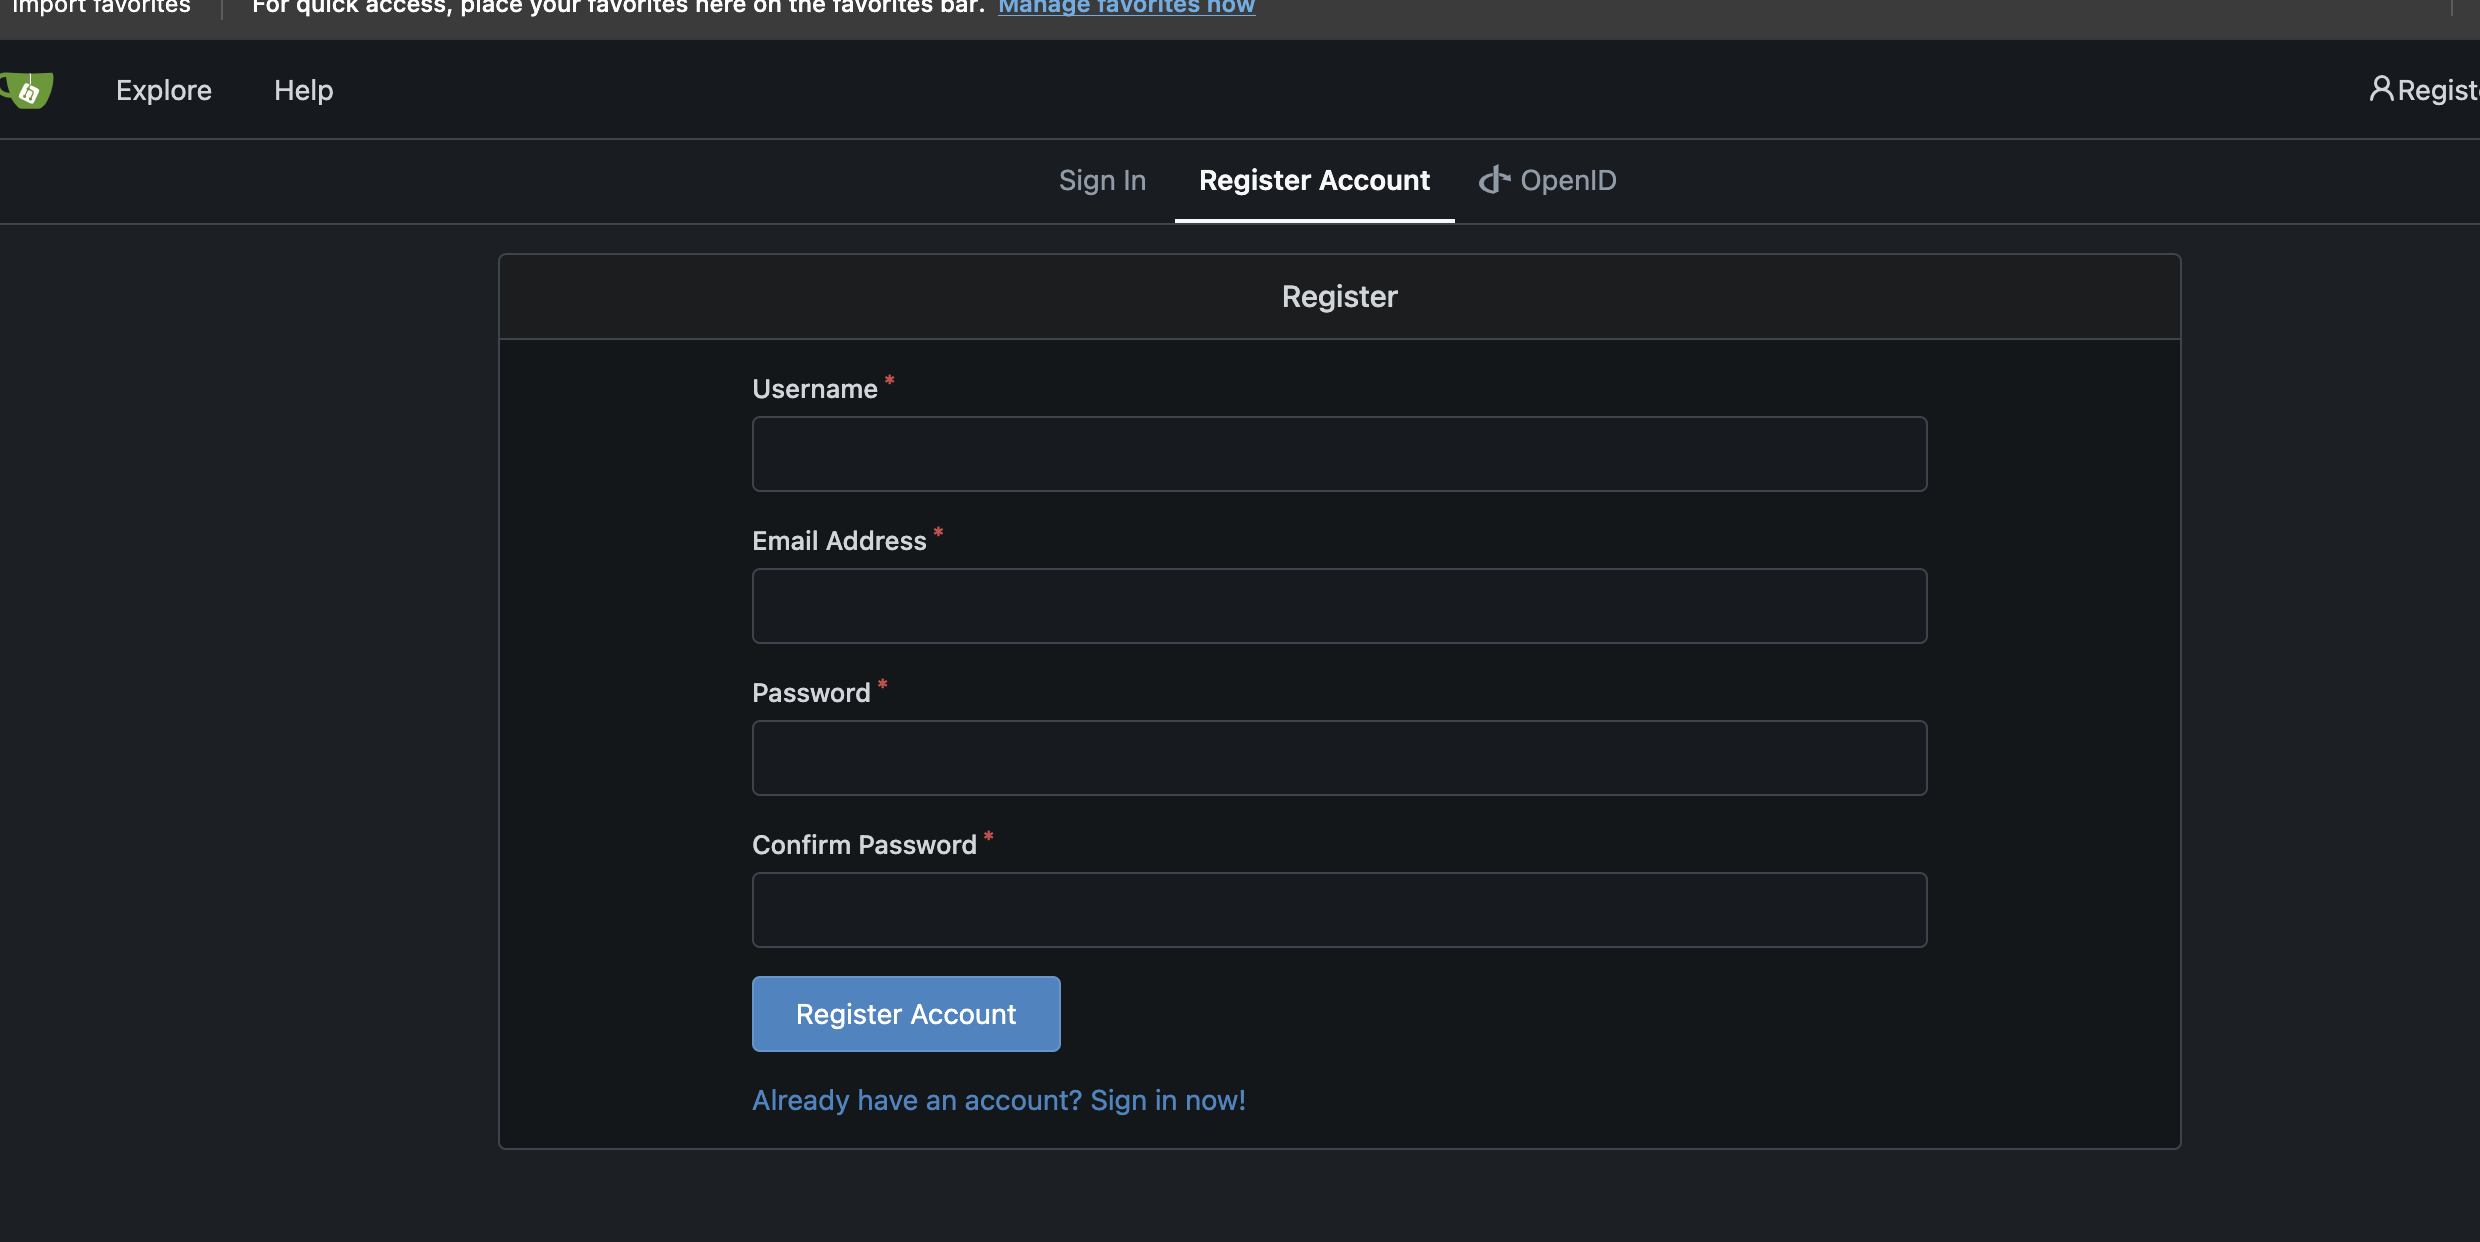This screenshot has height=1242, width=2480.
Task: Click the Gitea teacup logo
Action: point(28,90)
